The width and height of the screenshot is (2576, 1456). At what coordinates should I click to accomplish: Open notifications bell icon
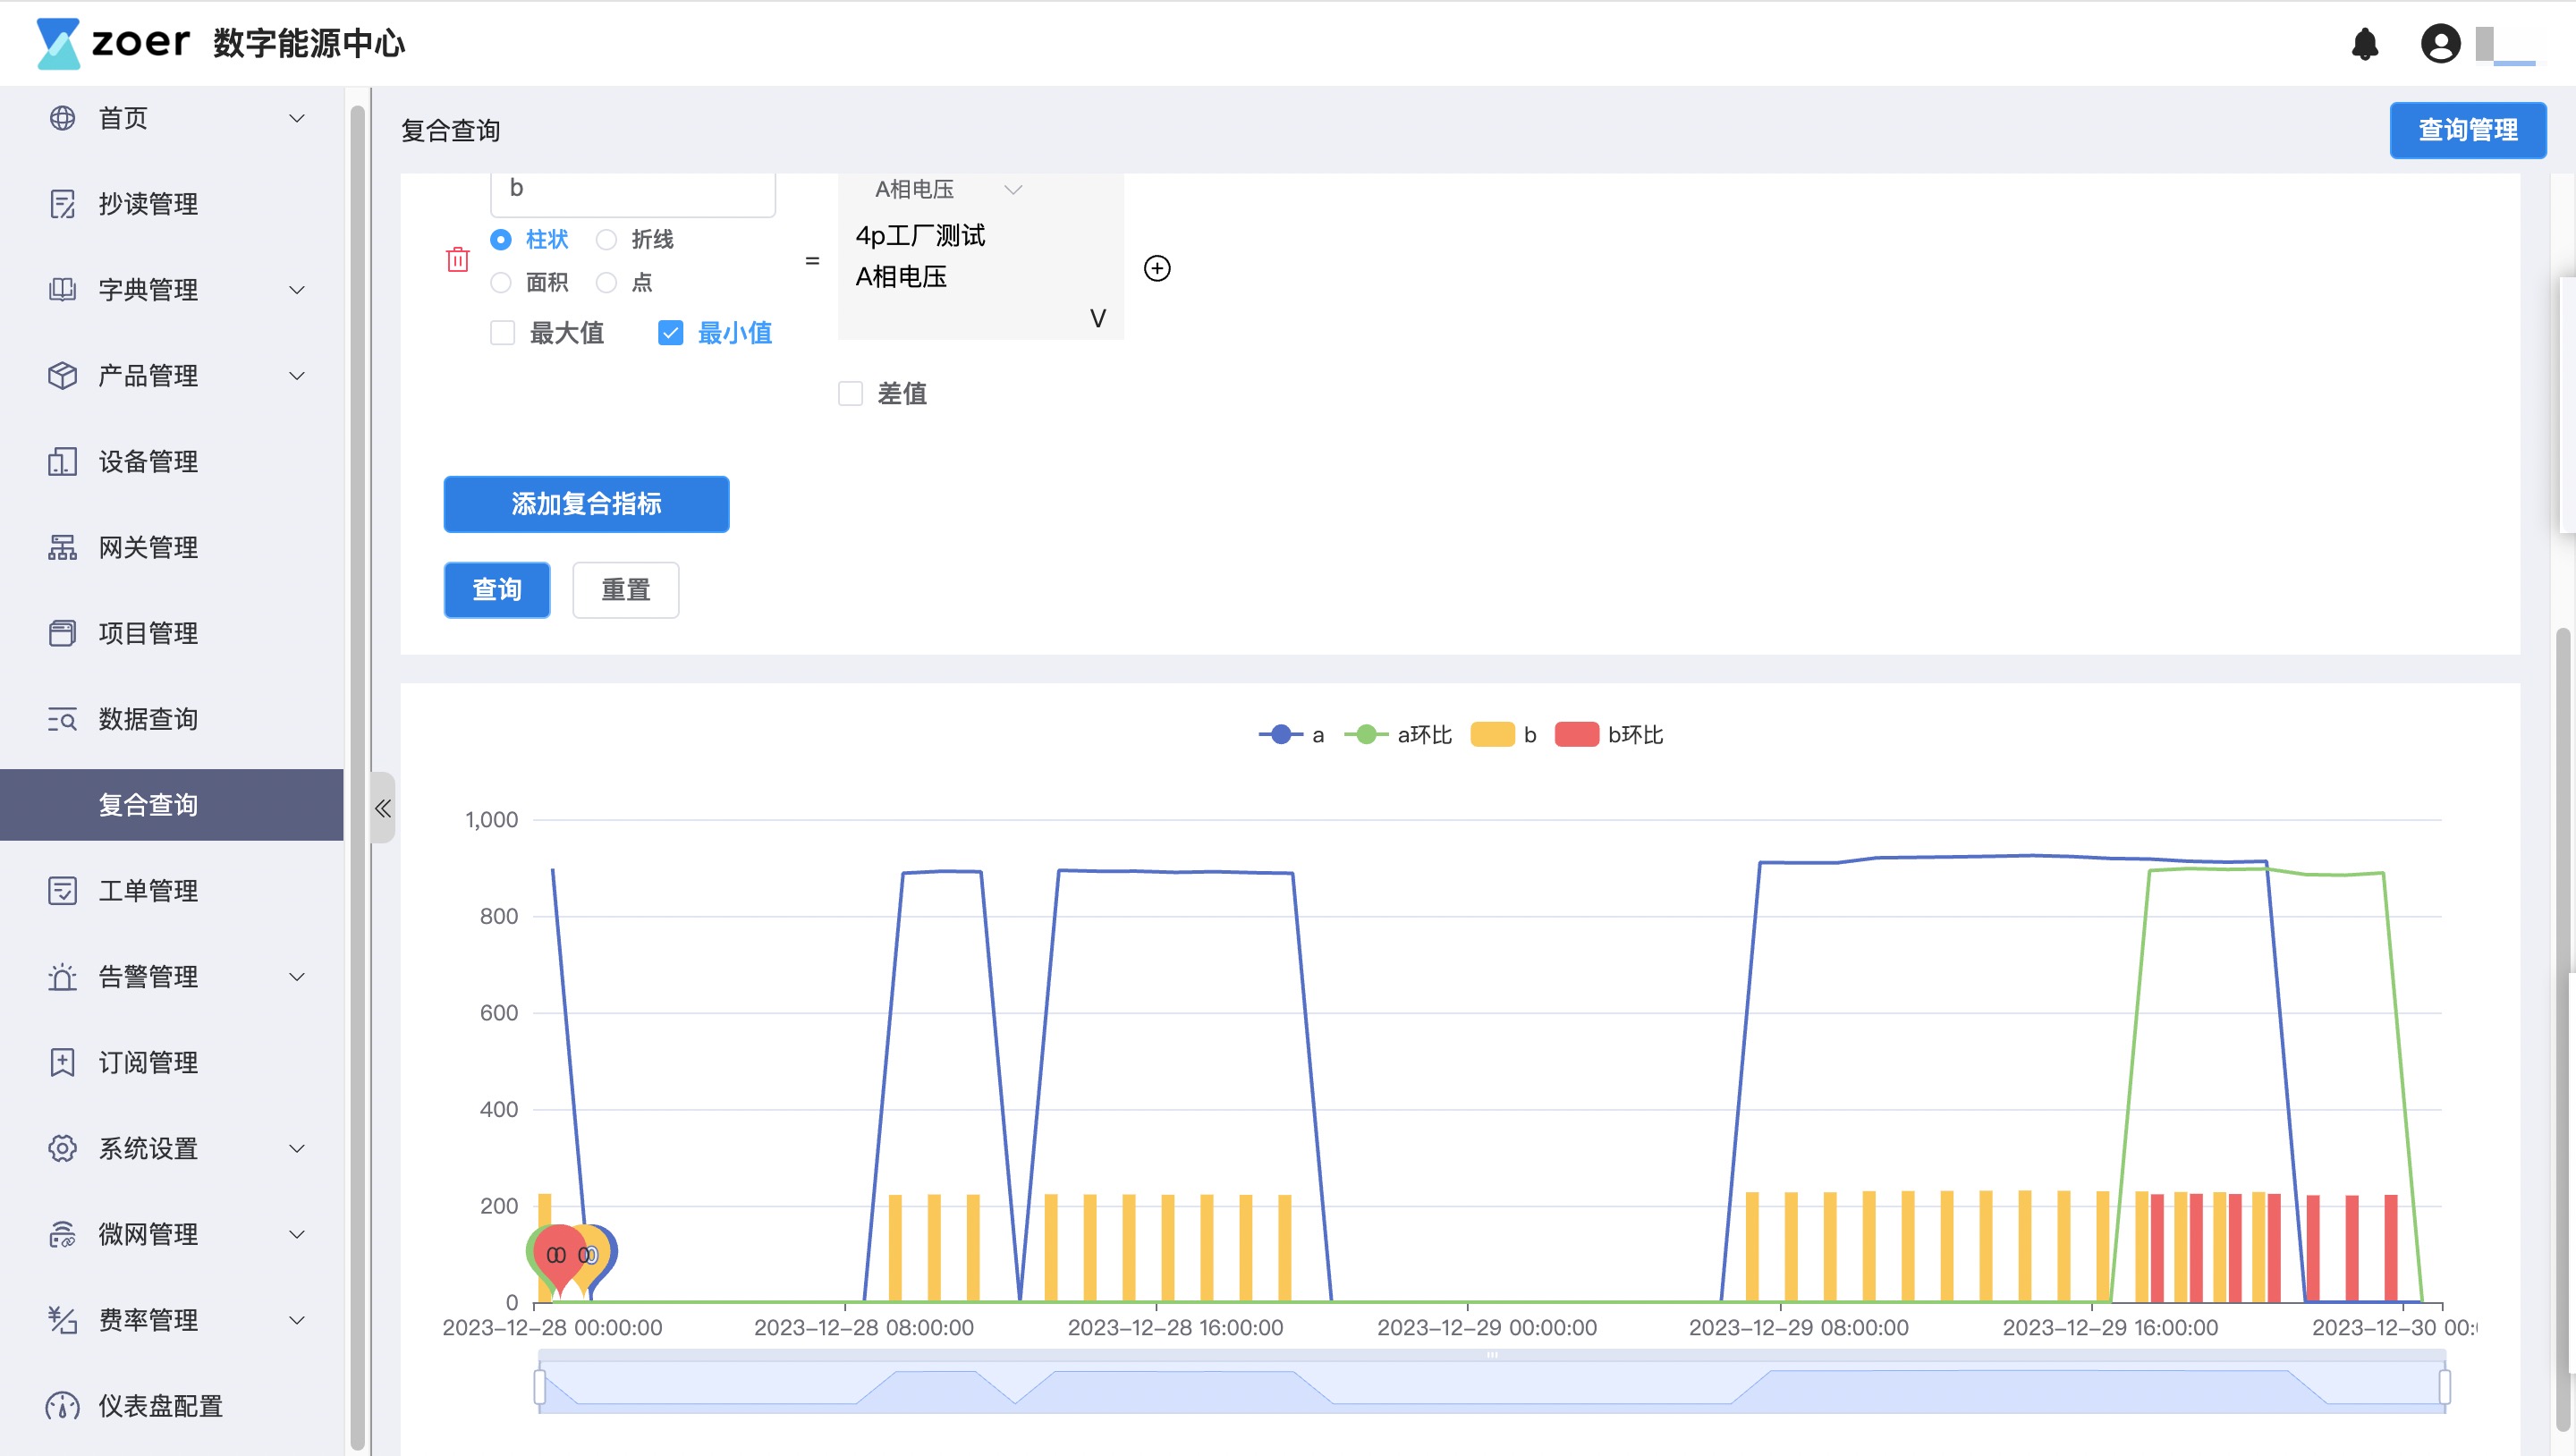pyautogui.click(x=2365, y=44)
